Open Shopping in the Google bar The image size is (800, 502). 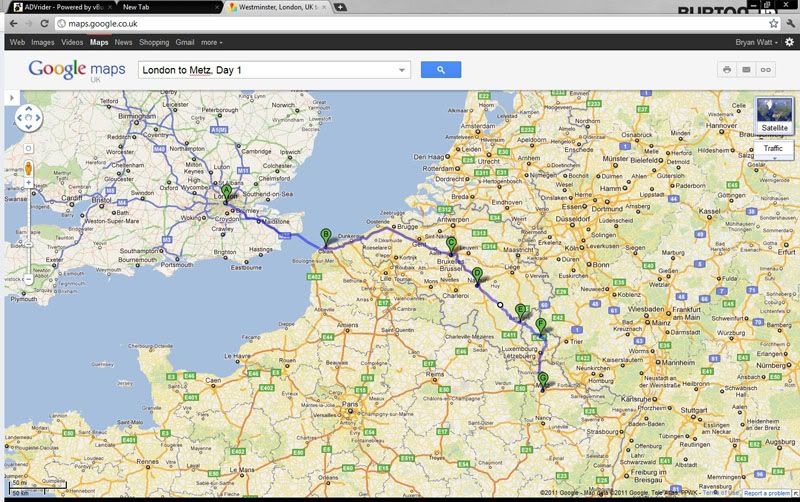point(154,42)
